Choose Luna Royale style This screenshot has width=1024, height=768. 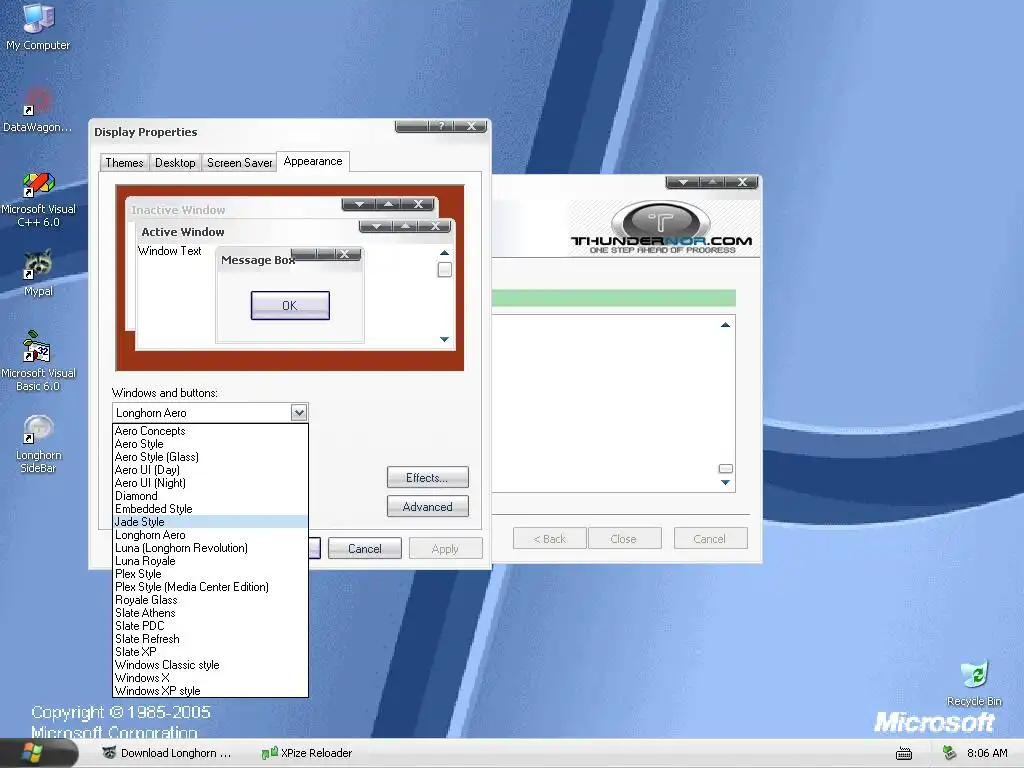coord(210,561)
